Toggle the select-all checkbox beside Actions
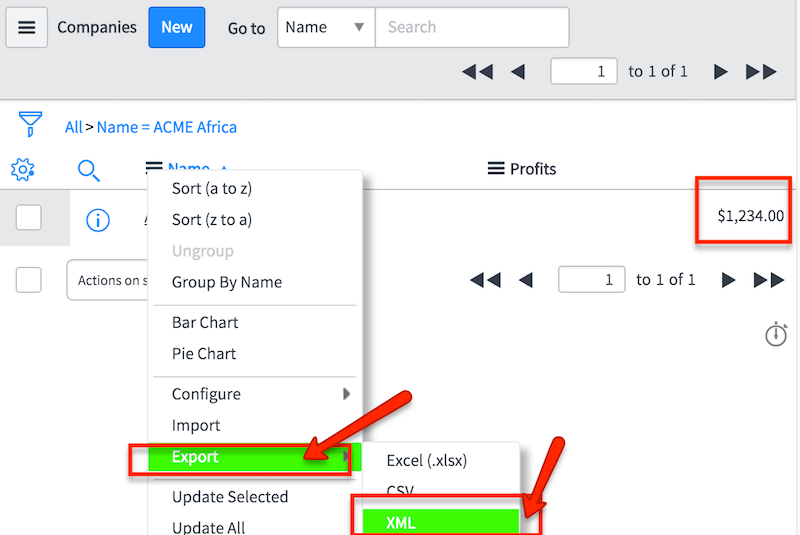Image resolution: width=800 pixels, height=535 pixels. point(29,280)
